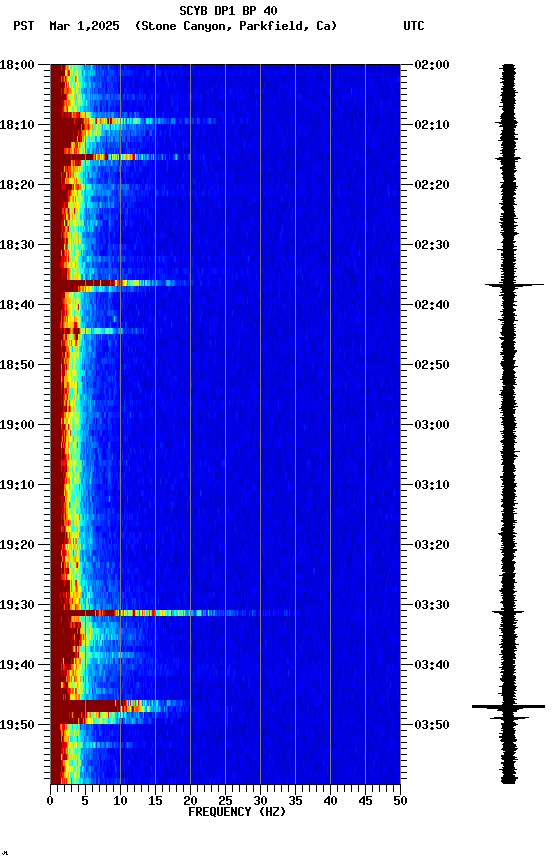The height and width of the screenshot is (864, 552).
Task: Click the 03:30 UTC time label
Action: coord(432,605)
